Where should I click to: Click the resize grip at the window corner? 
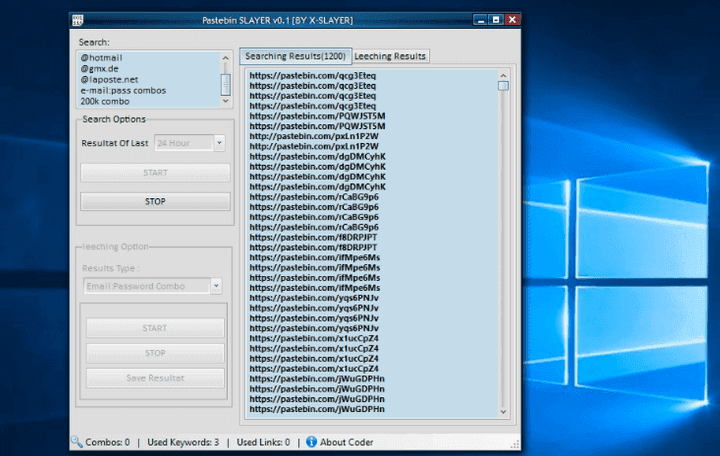click(515, 444)
